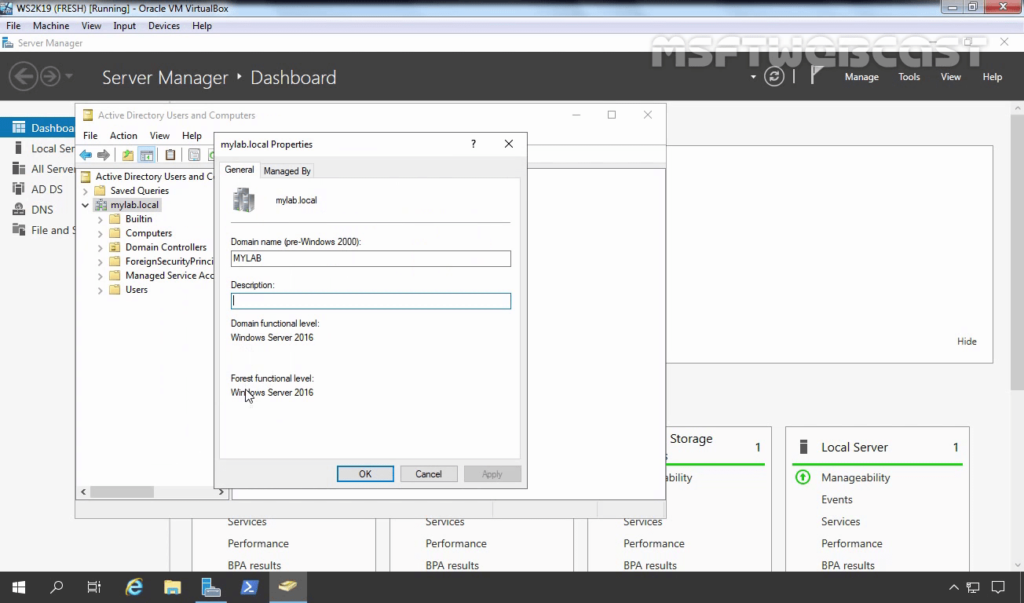Show hidden system tray icons

click(953, 587)
